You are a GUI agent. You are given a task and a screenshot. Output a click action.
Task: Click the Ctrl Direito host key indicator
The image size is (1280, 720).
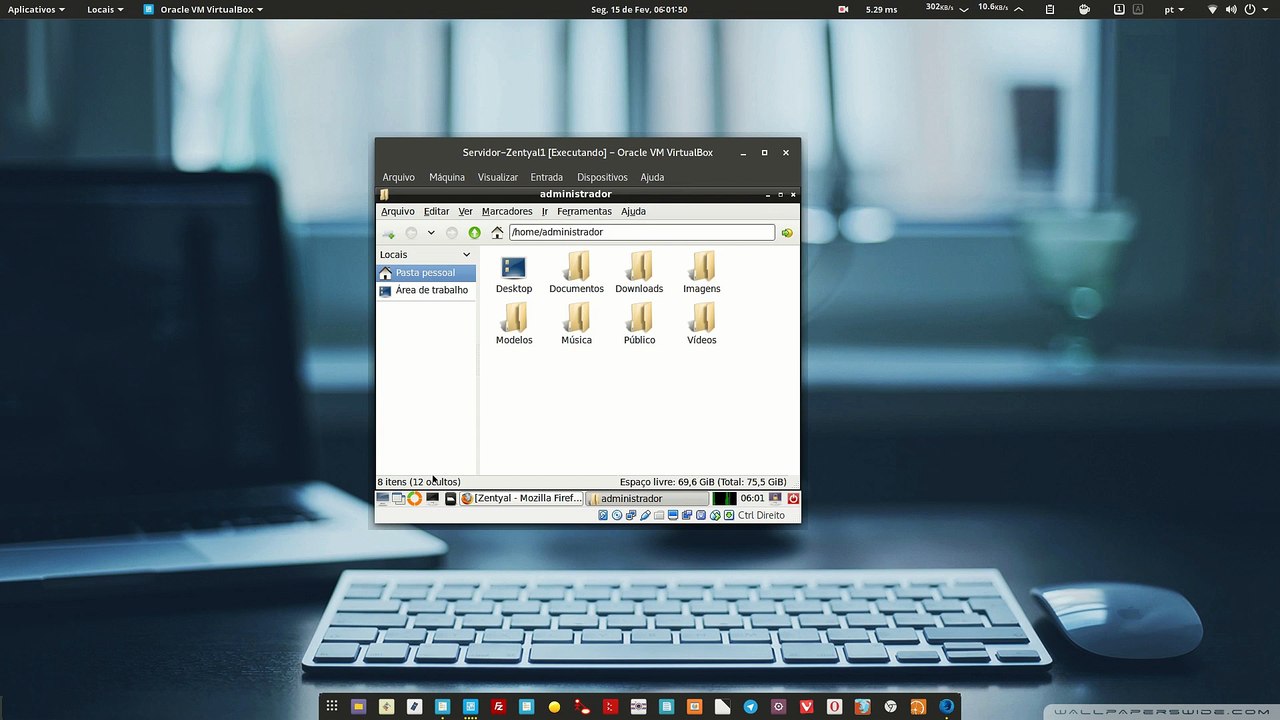click(x=761, y=516)
